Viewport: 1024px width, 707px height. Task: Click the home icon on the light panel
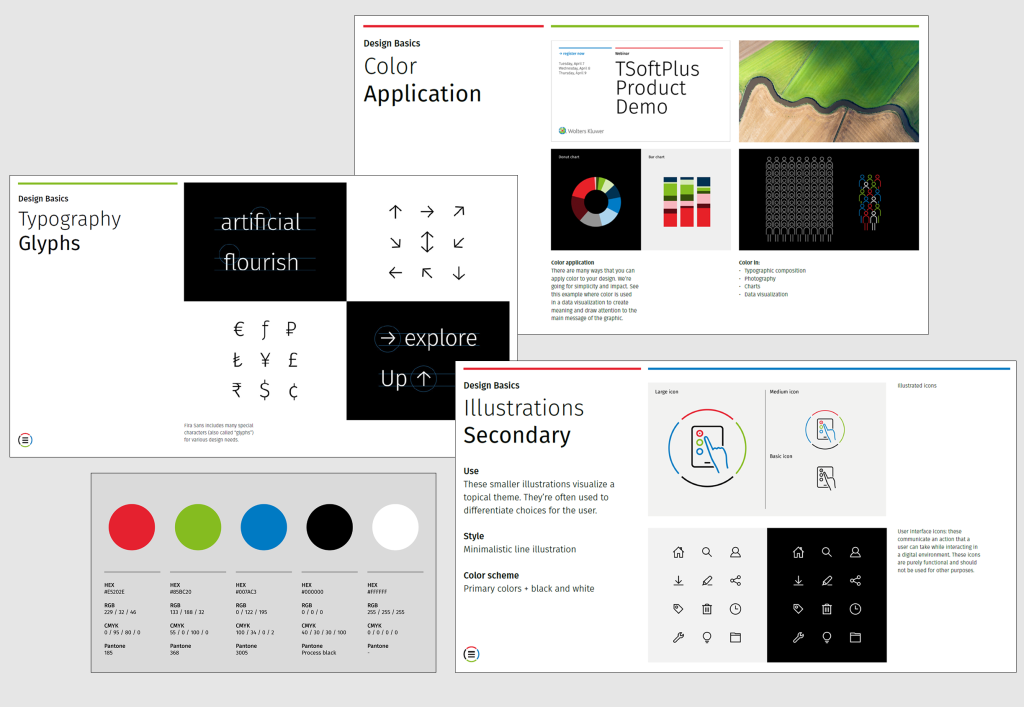coord(678,552)
